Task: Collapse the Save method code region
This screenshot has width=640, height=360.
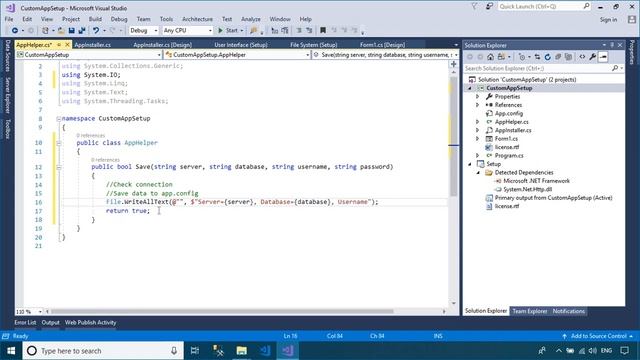Action: click(59, 167)
